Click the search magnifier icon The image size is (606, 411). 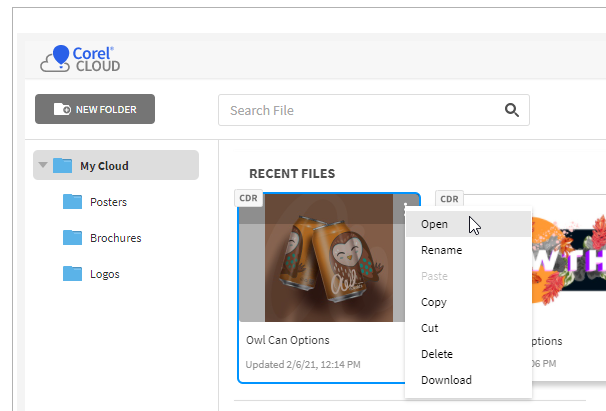tap(512, 110)
